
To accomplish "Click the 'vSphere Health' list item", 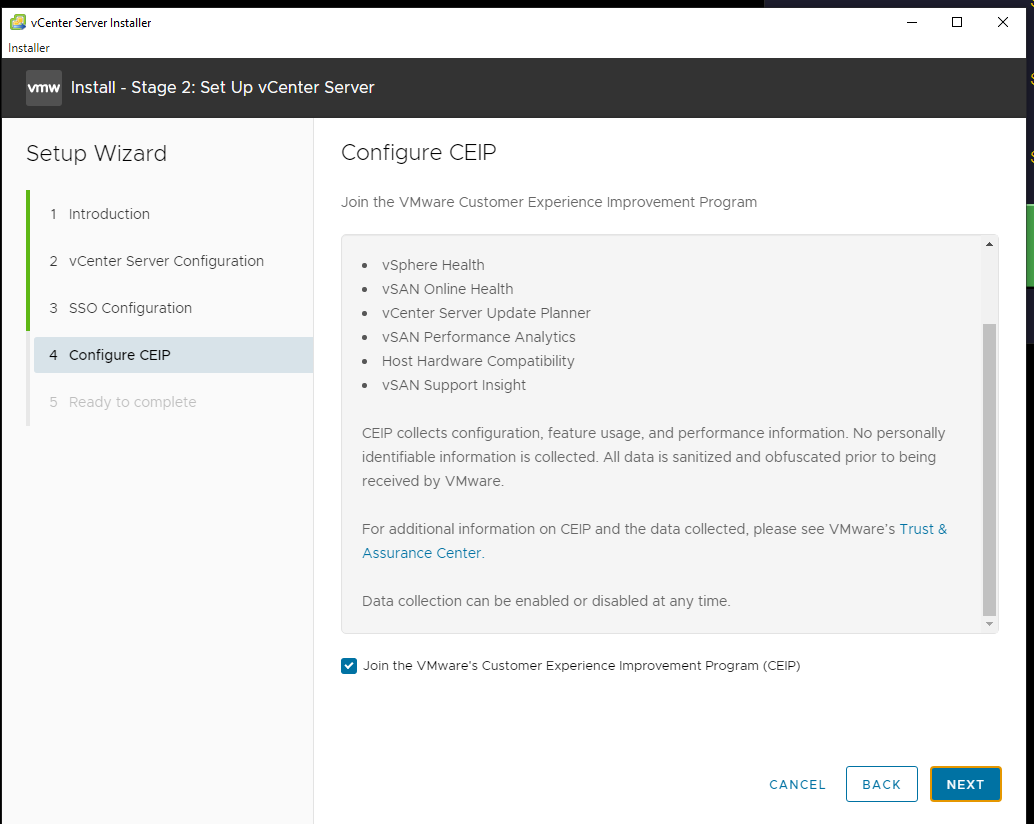I will [x=433, y=265].
